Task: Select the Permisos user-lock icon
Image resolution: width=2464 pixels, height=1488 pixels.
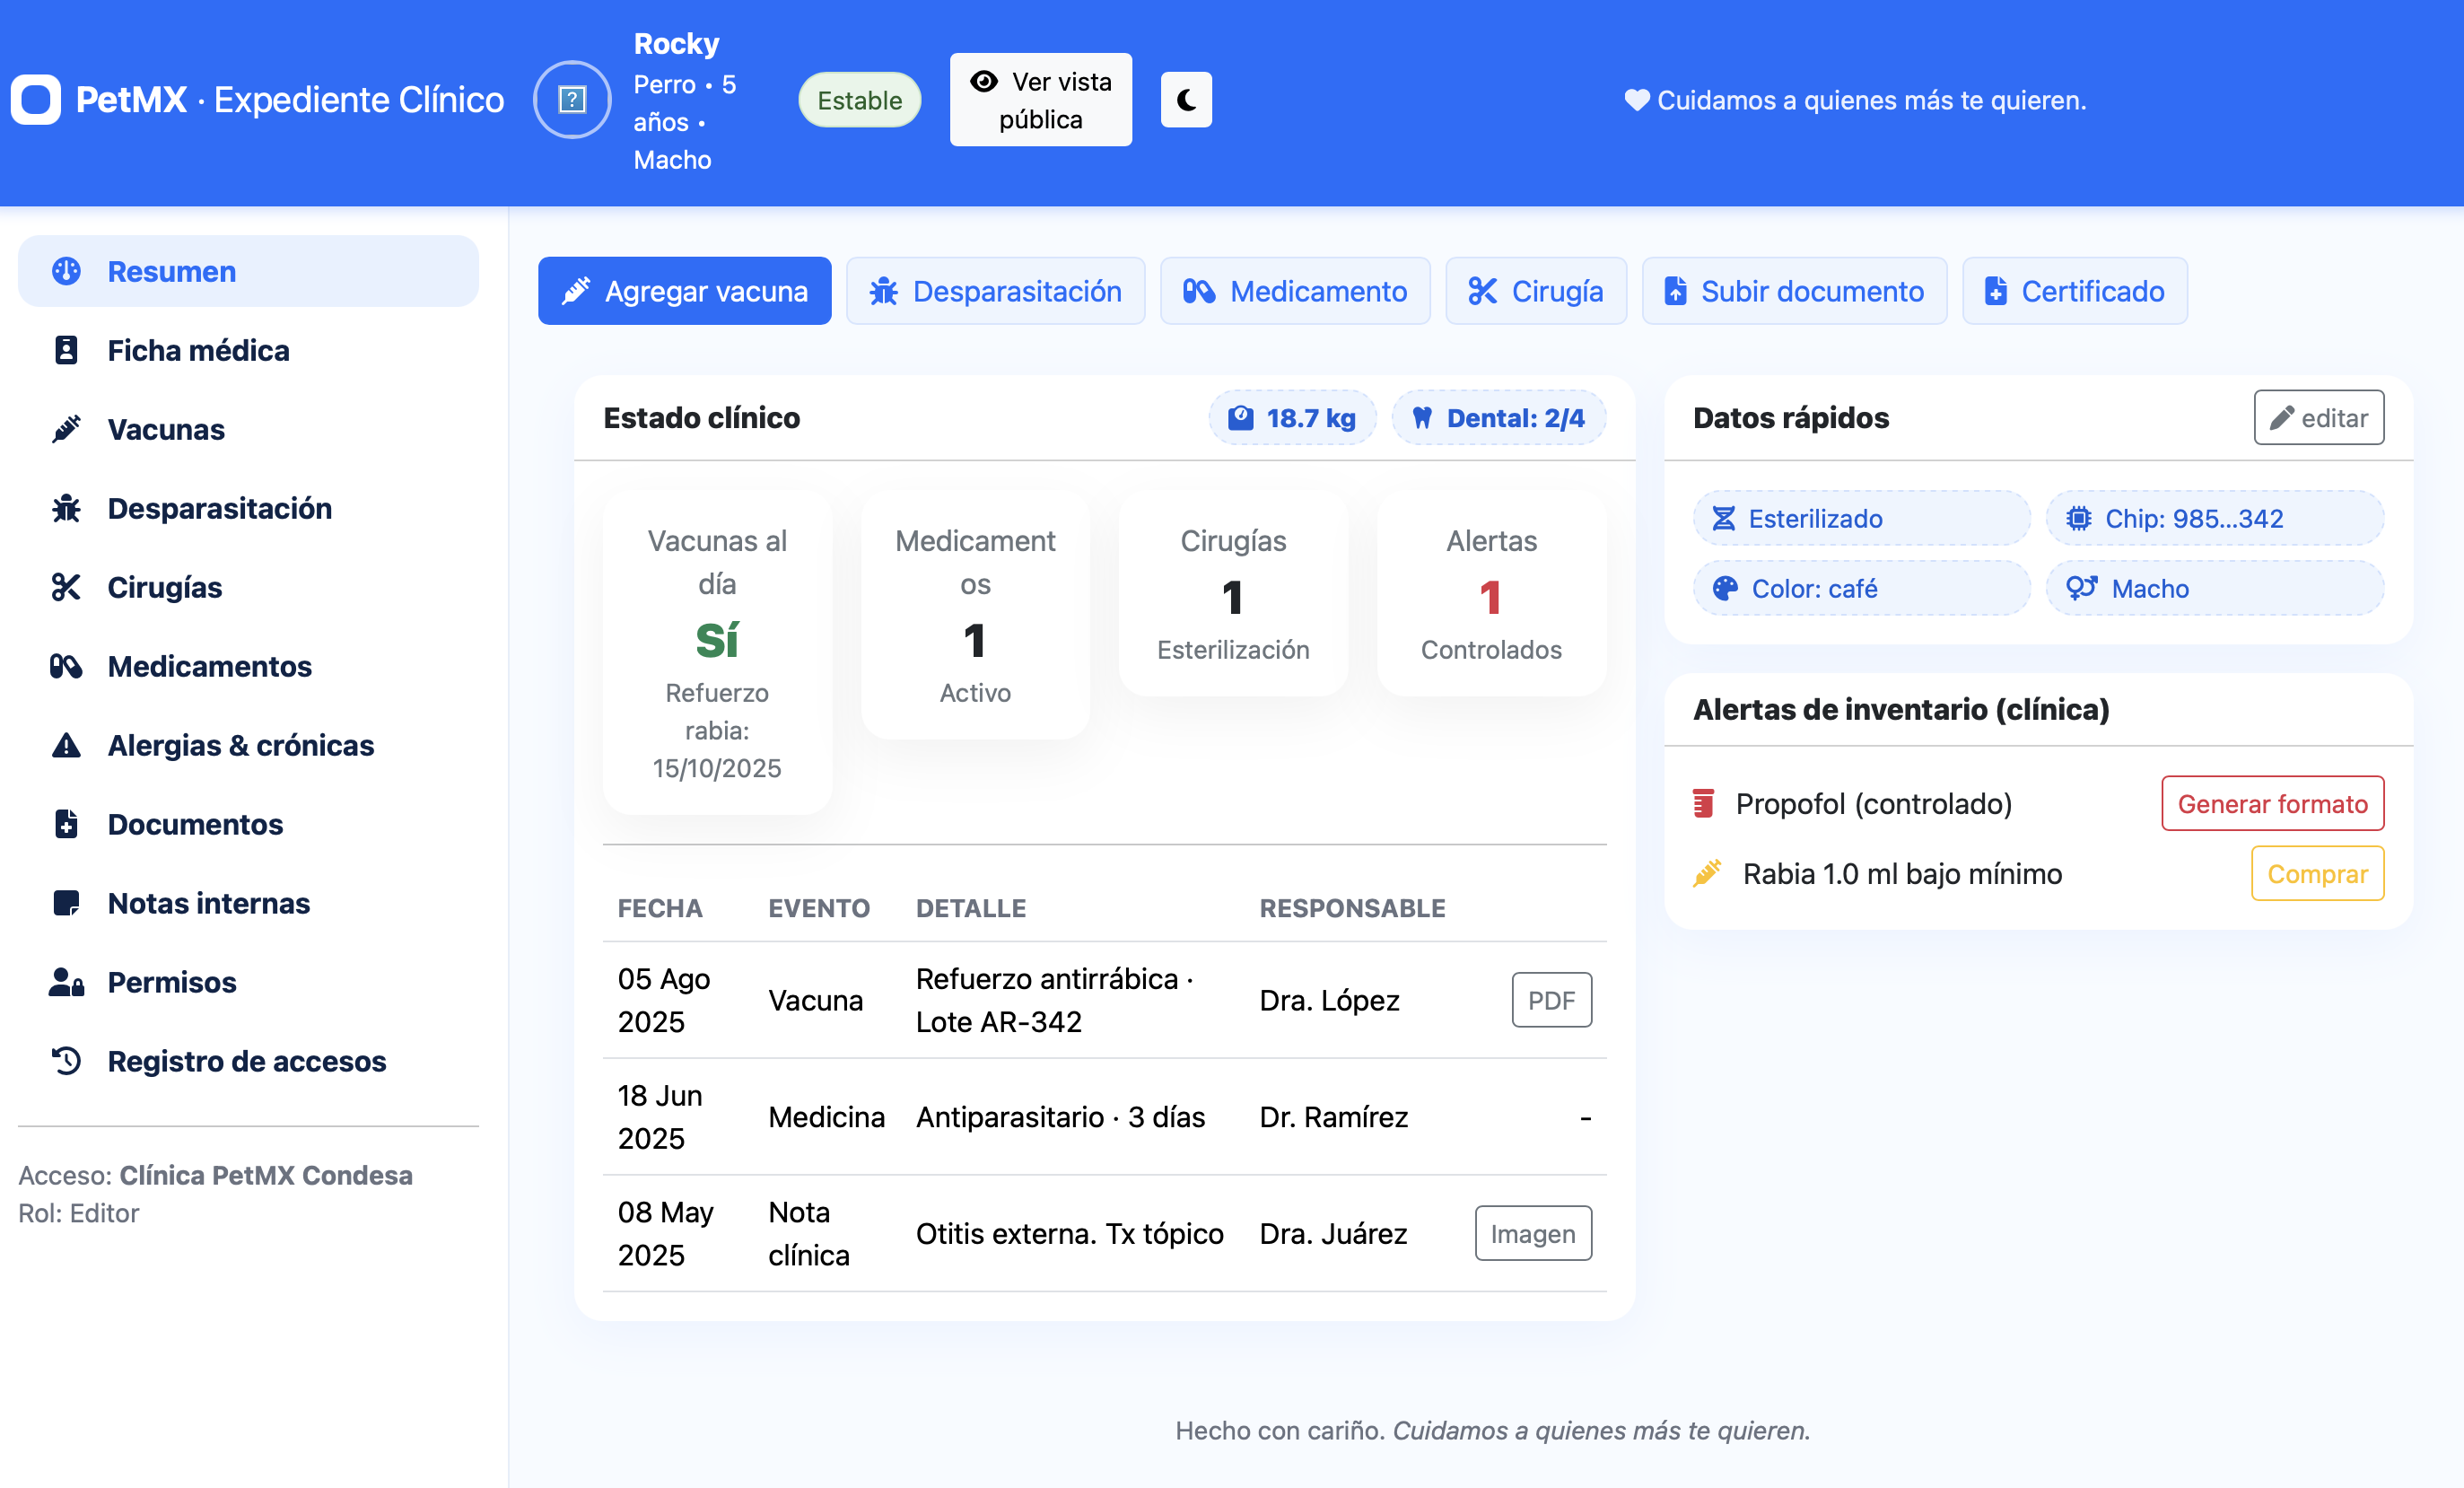Action: tap(66, 982)
